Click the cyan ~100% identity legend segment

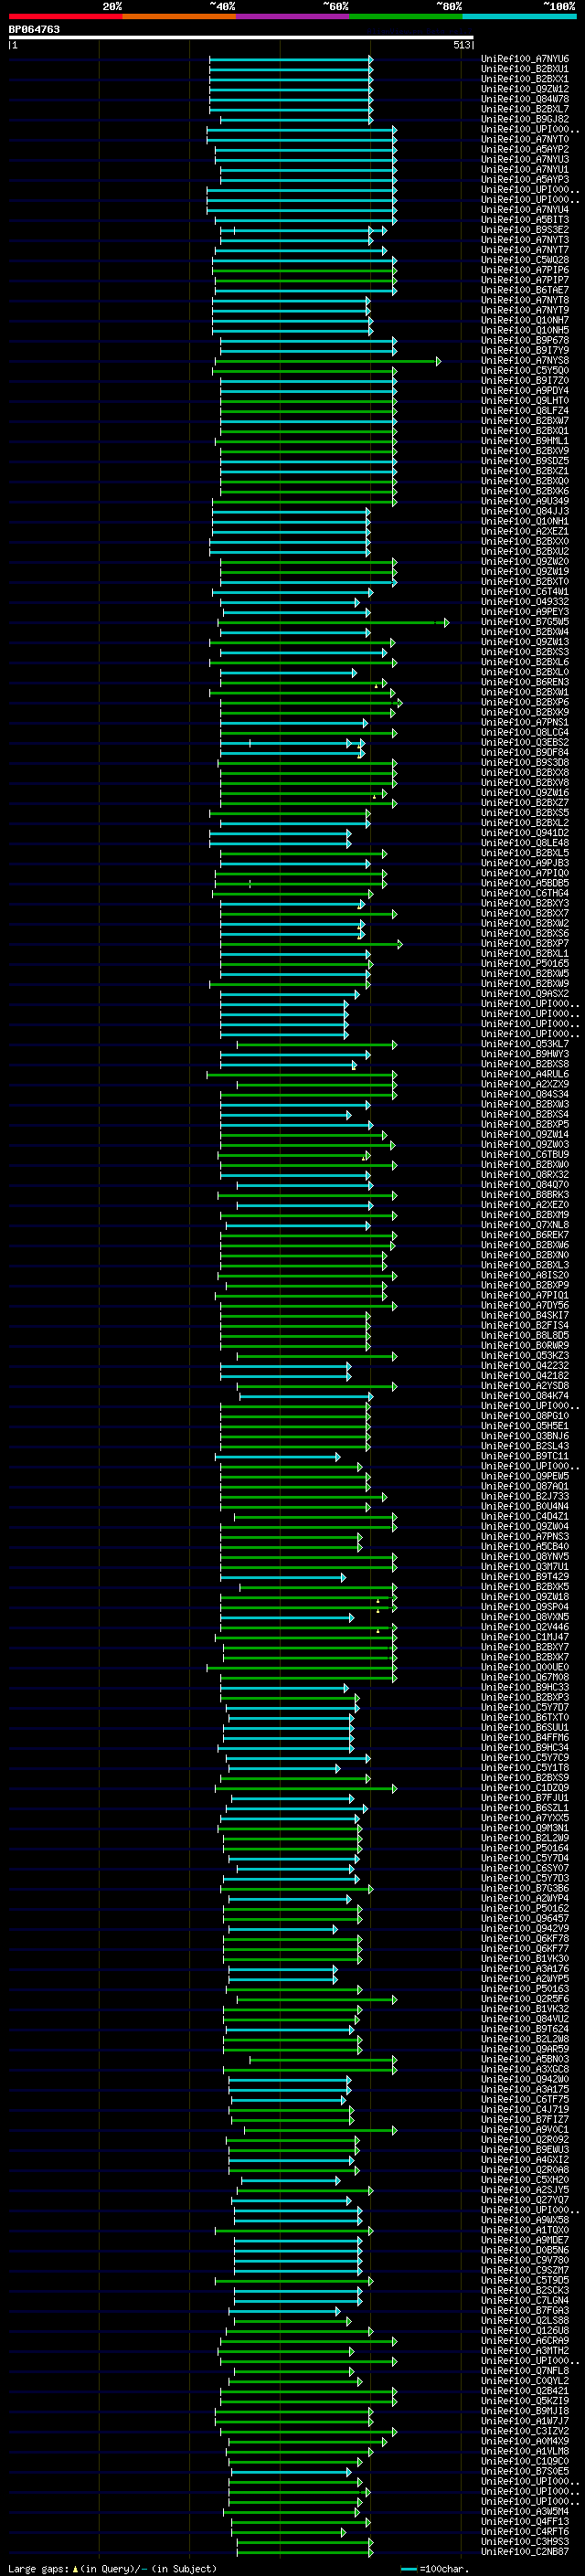click(x=519, y=16)
